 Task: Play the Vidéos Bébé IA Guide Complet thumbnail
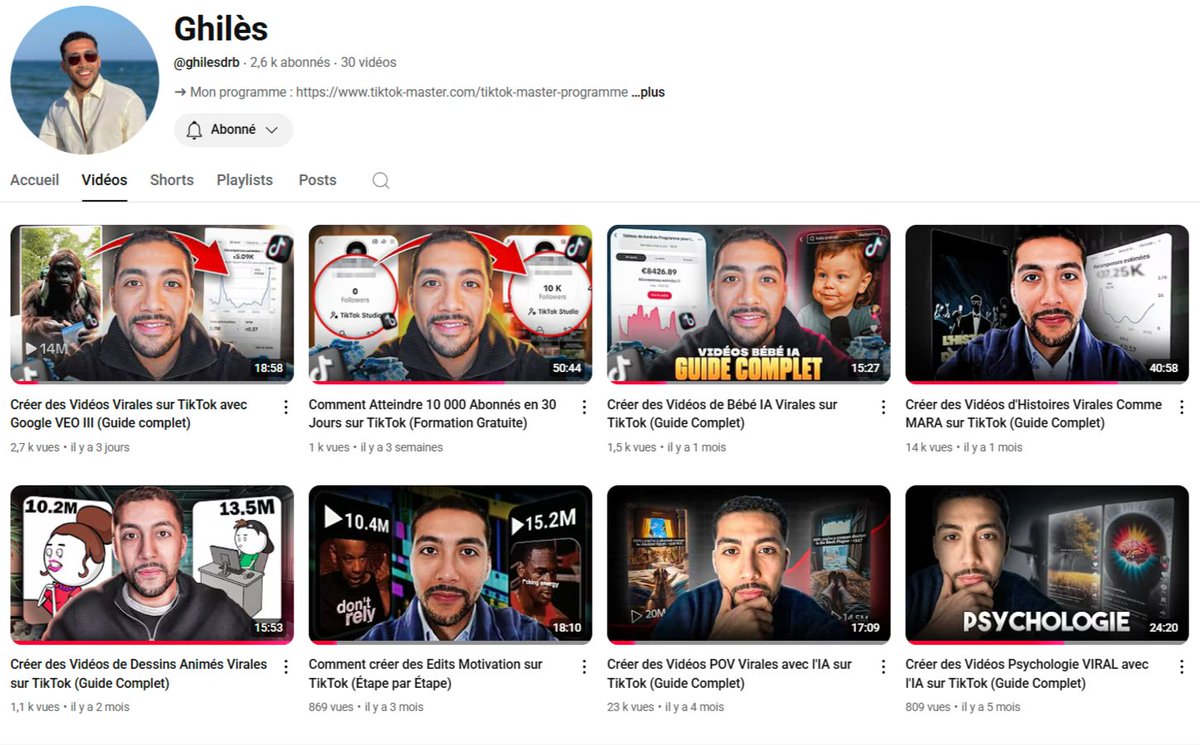749,304
